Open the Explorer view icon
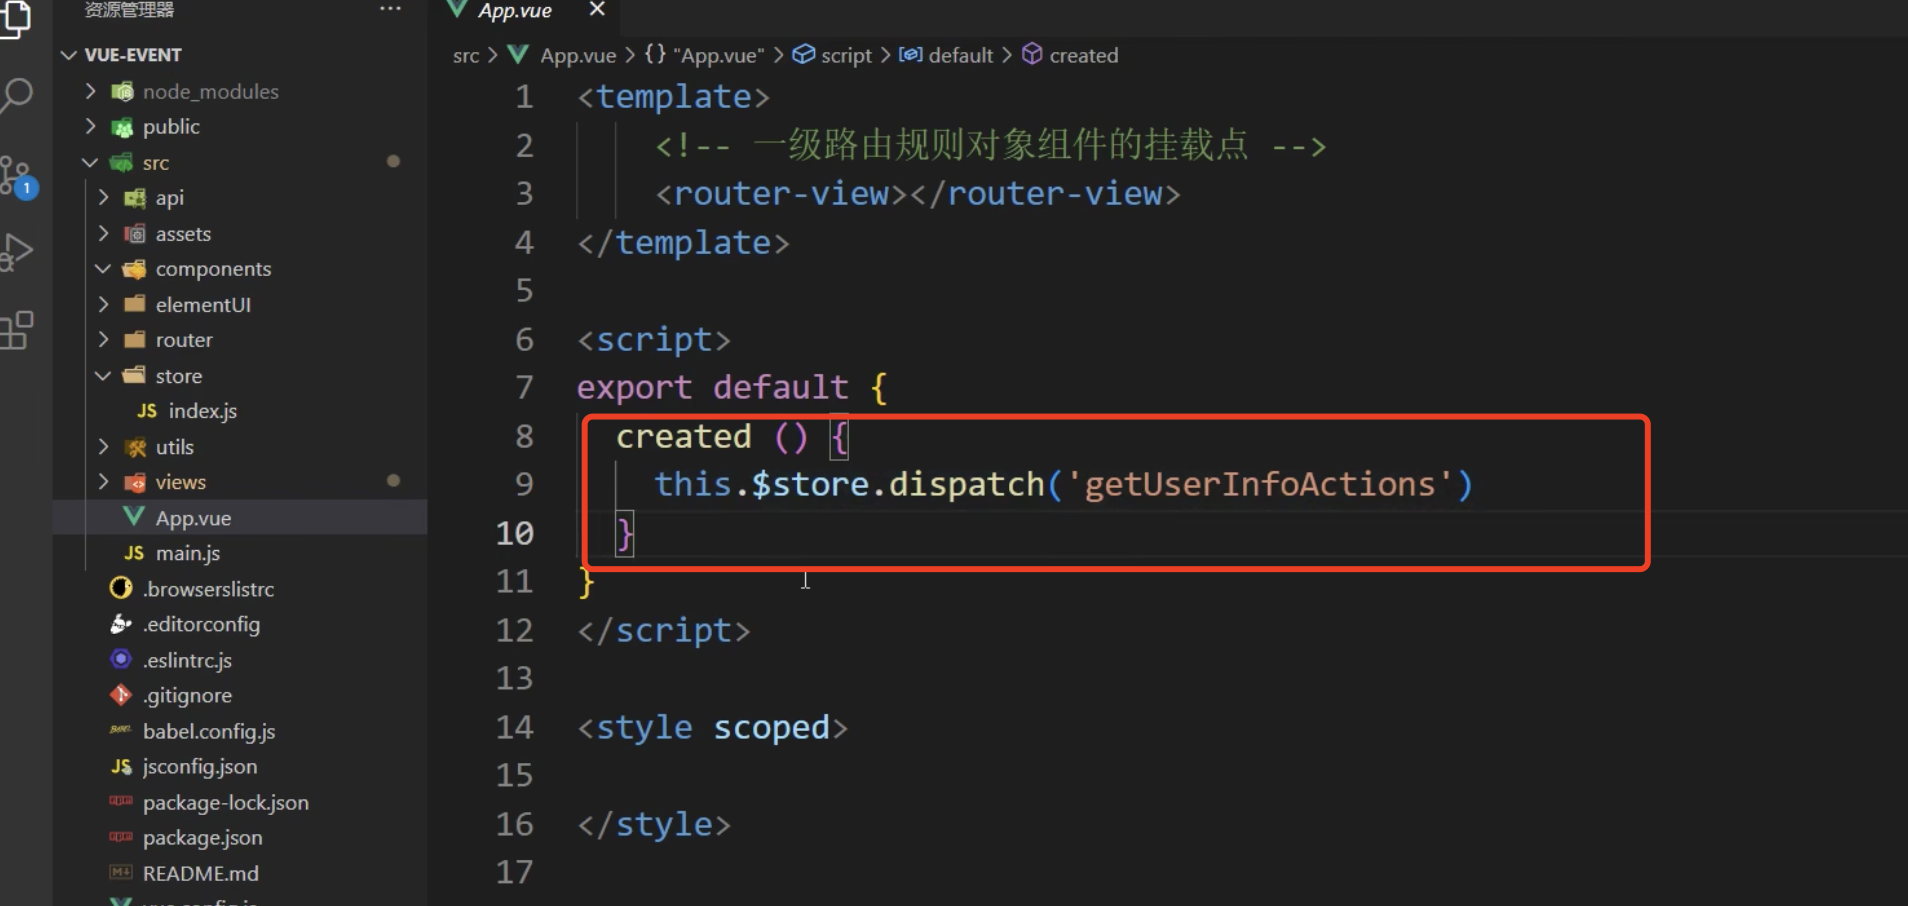The image size is (1908, 906). (15, 19)
